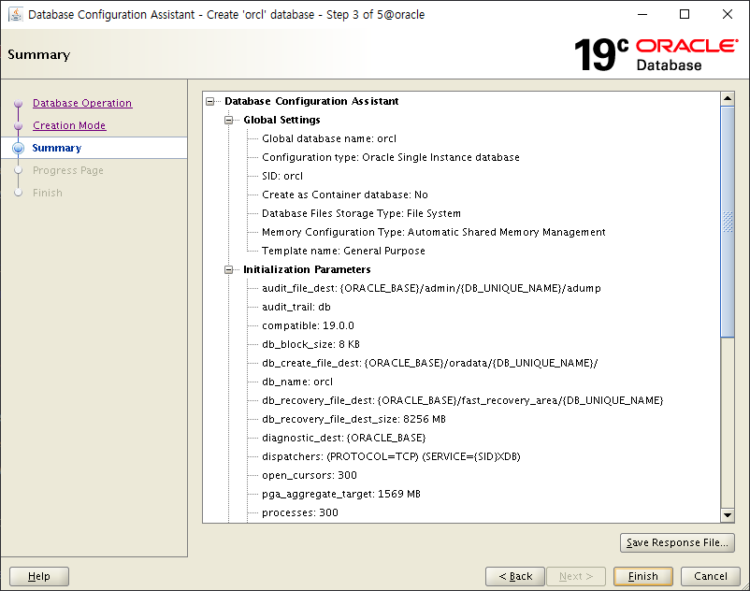Collapse the Global Settings tree node

pyautogui.click(x=229, y=120)
